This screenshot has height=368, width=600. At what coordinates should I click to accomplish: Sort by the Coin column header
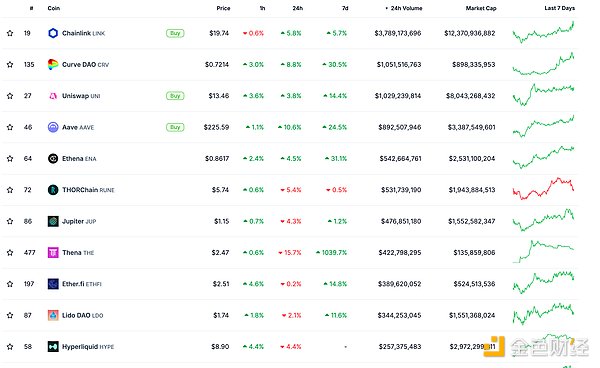click(54, 8)
